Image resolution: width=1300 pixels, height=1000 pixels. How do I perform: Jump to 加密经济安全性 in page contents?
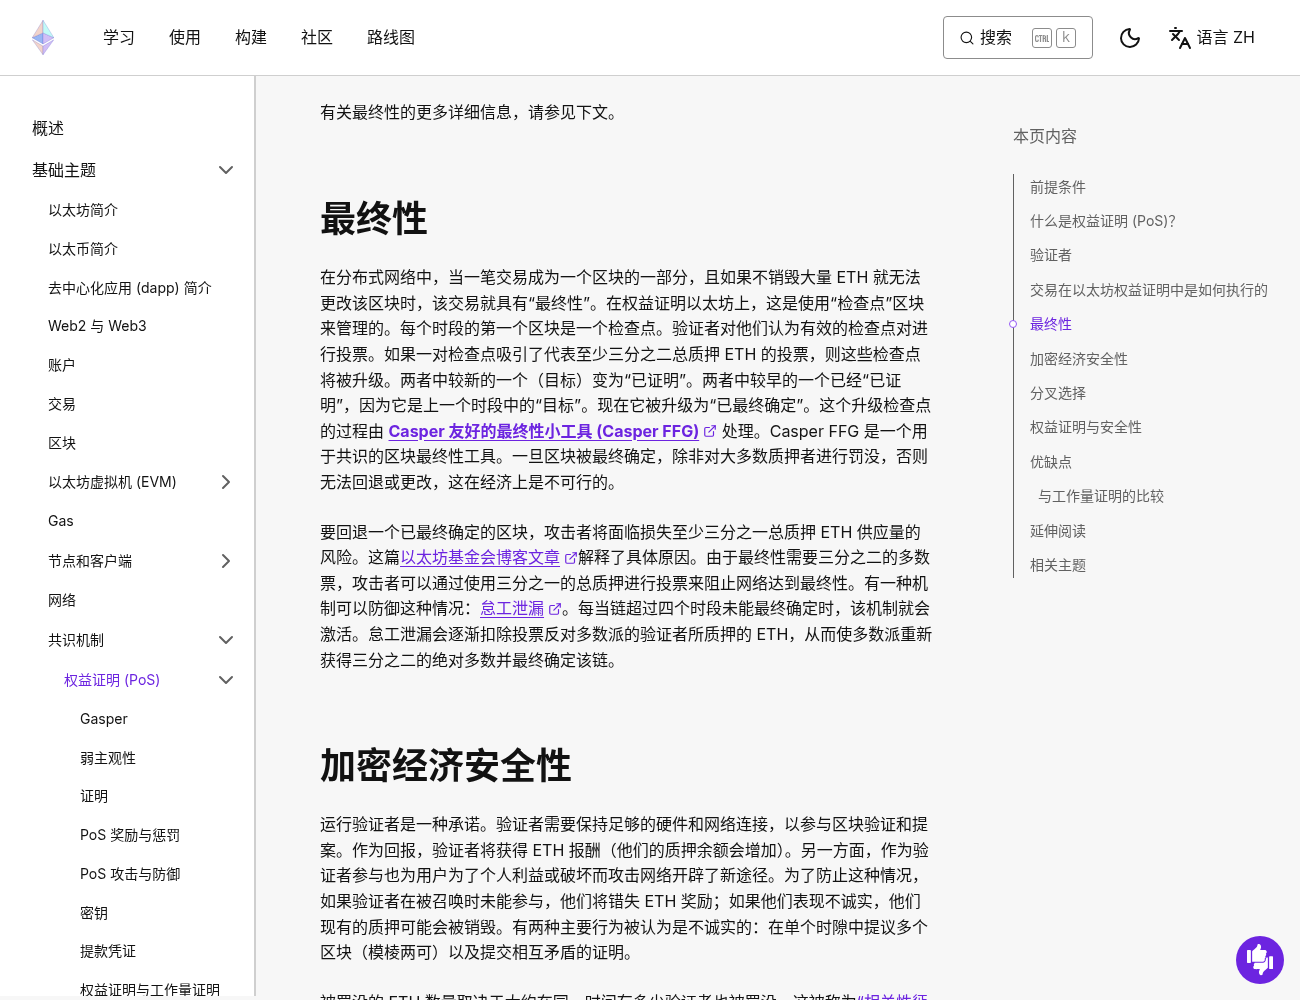1079,359
